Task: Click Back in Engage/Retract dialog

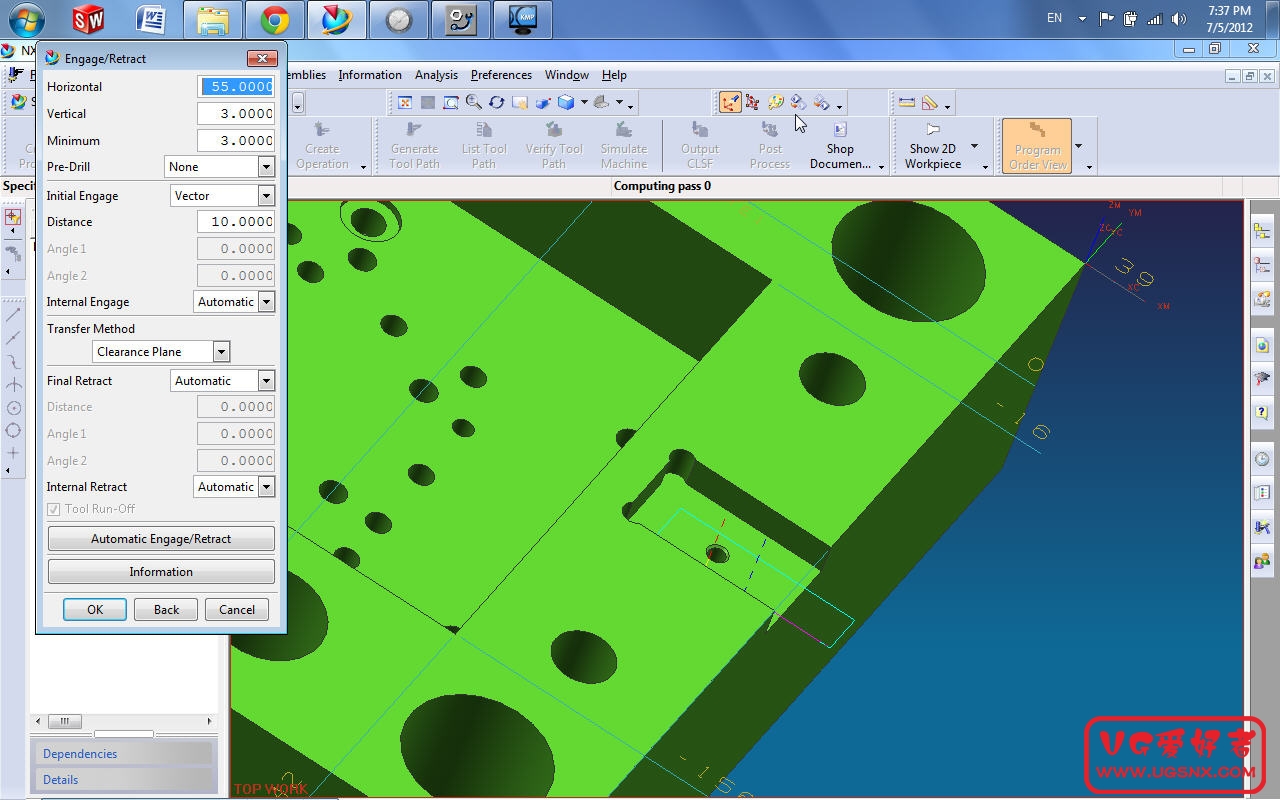Action: [x=167, y=610]
